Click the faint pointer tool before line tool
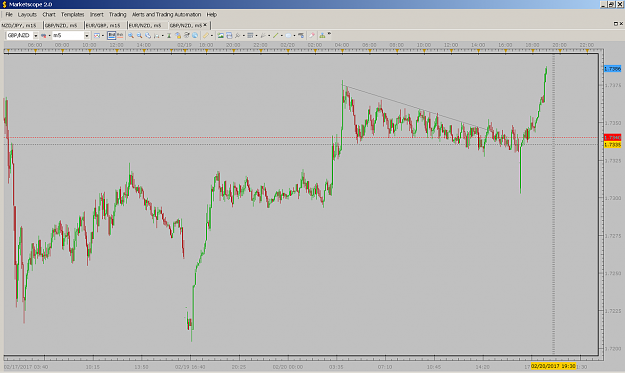 [x=263, y=35]
